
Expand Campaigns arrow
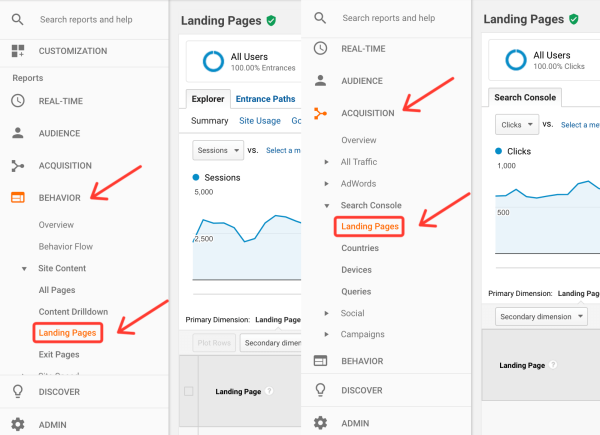pyautogui.click(x=326, y=334)
